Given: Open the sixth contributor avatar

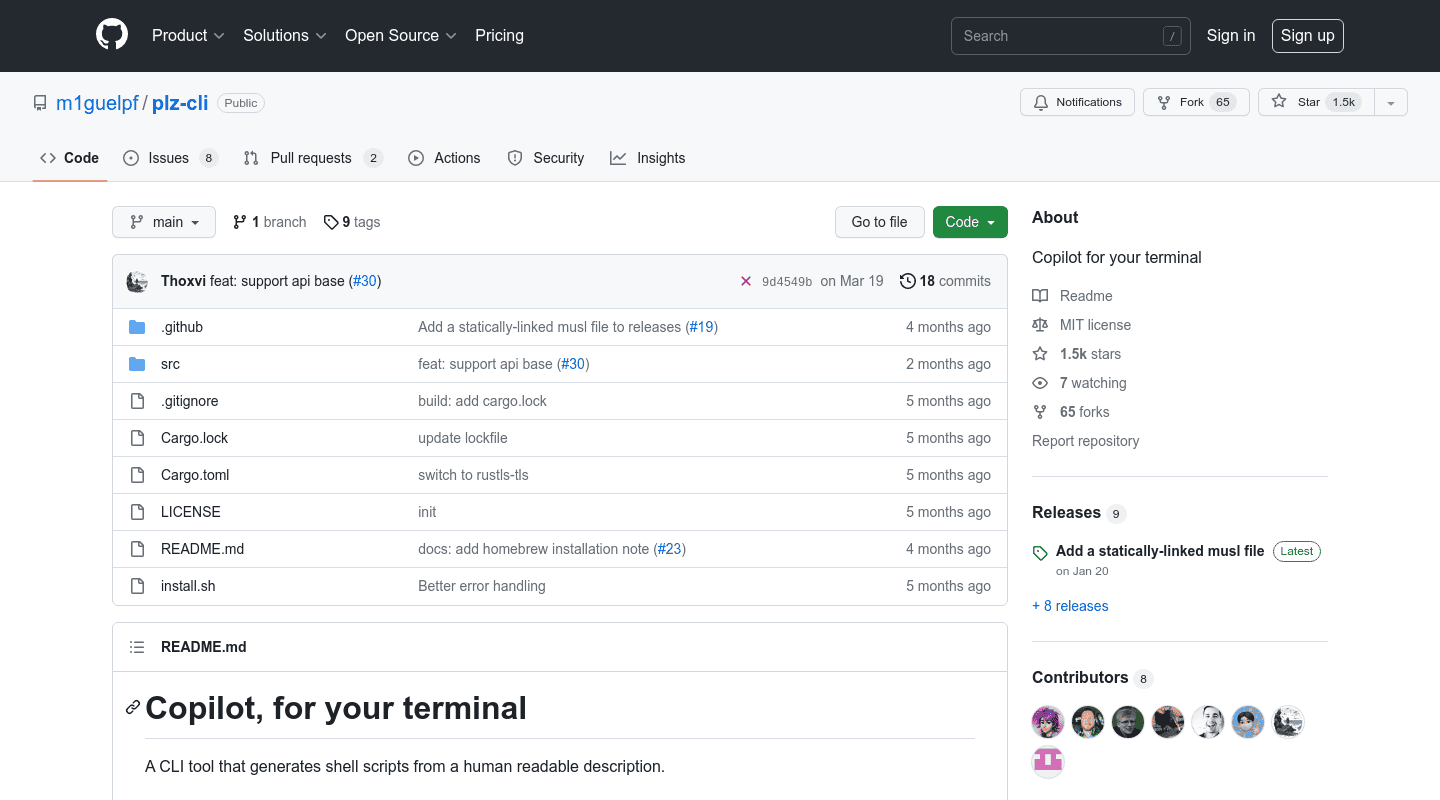Looking at the screenshot, I should 1248,722.
